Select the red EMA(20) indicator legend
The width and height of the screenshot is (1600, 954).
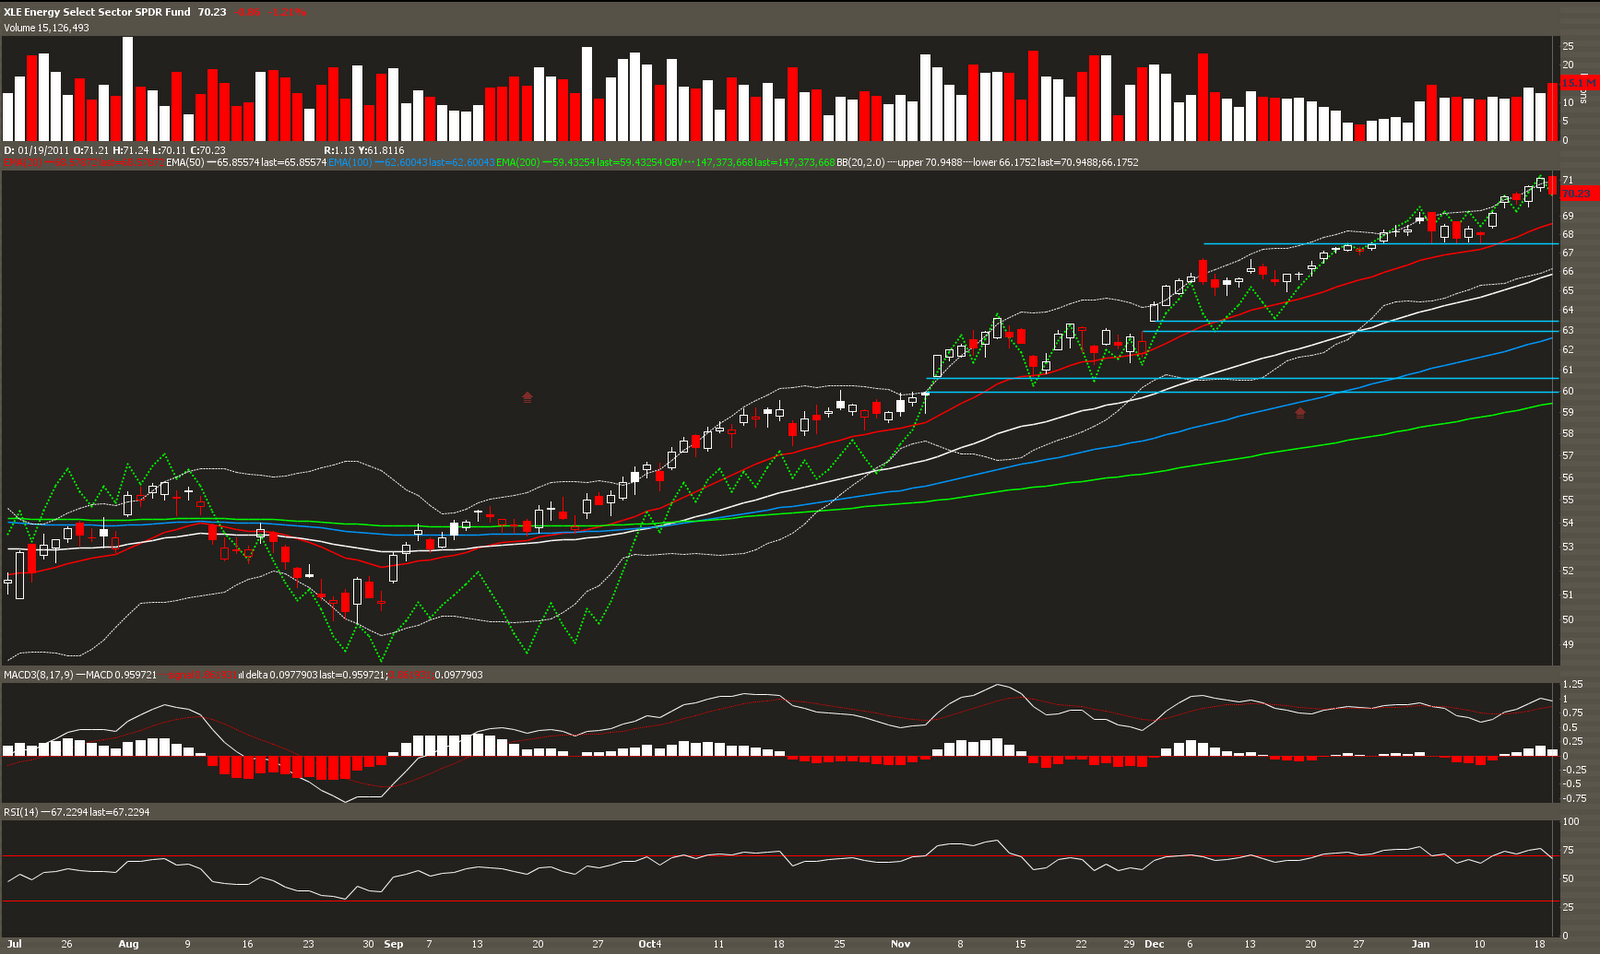[x=84, y=162]
